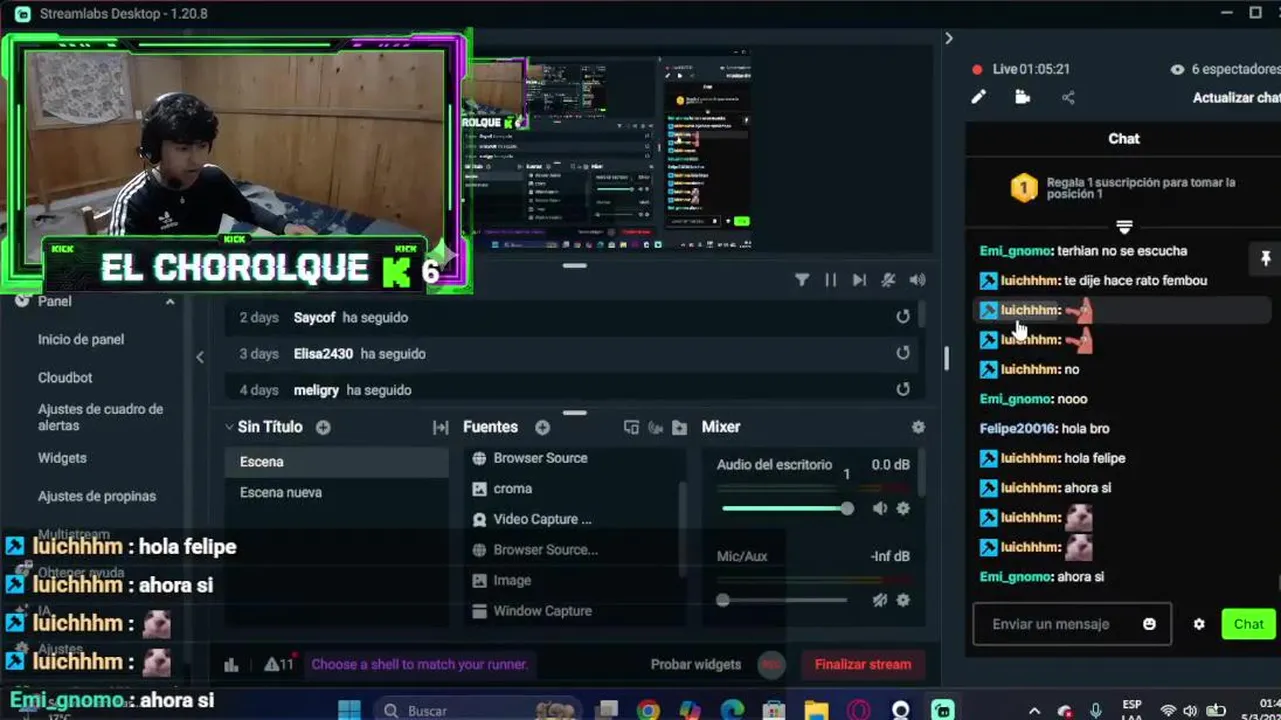Click the shell promo link
The image size is (1281, 720).
(x=419, y=664)
